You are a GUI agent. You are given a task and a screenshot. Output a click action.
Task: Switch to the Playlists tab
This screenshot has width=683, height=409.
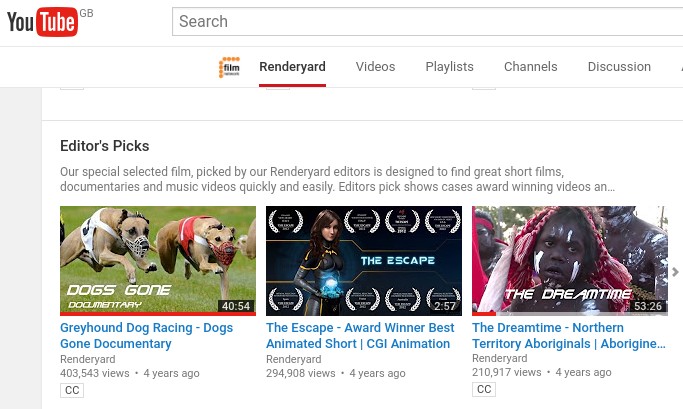(449, 67)
